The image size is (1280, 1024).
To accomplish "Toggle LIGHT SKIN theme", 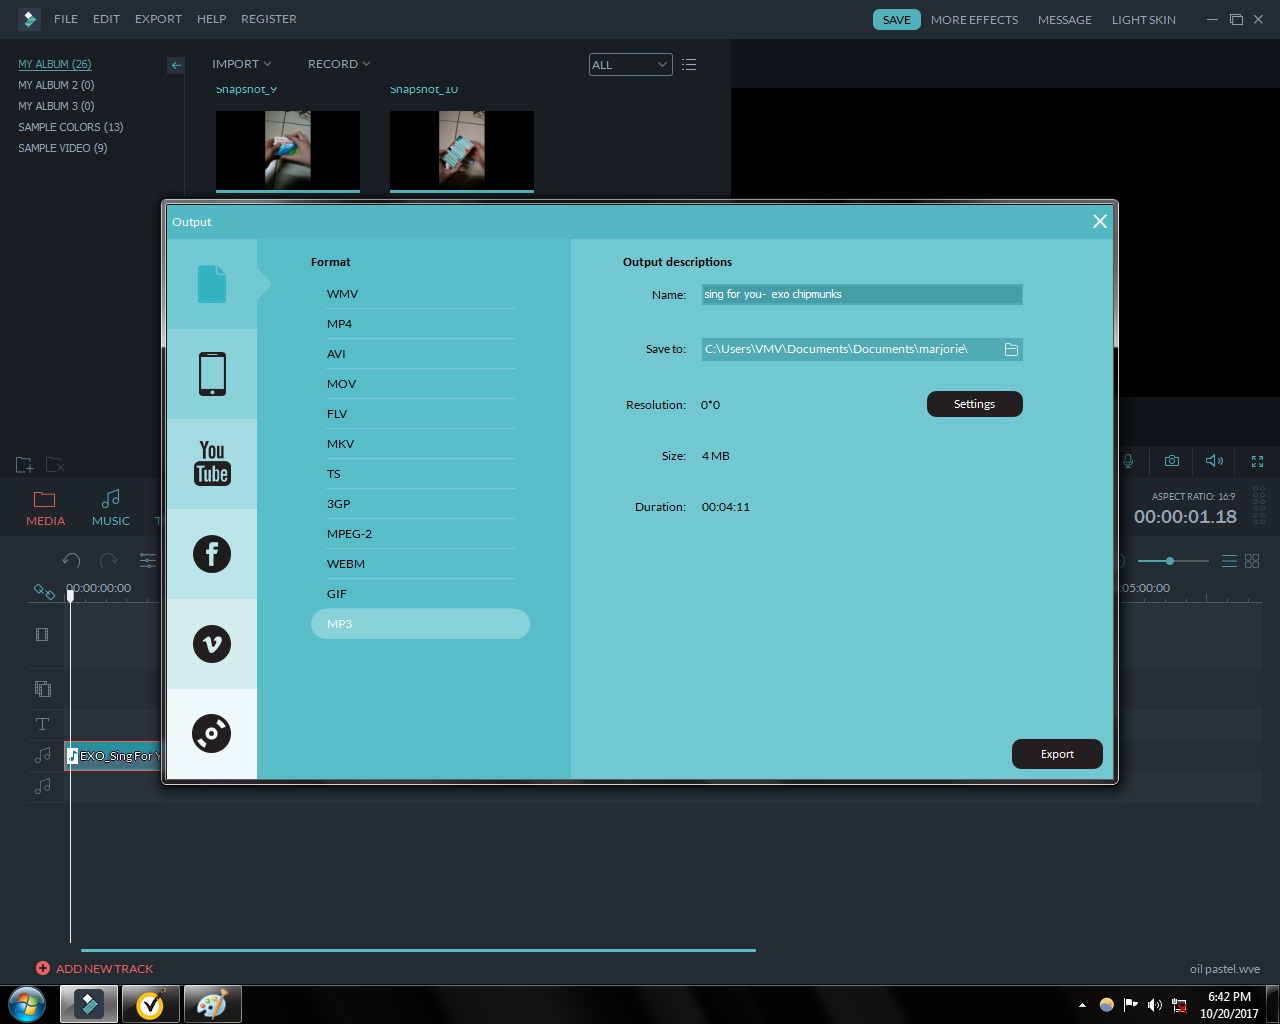I will coord(1143,20).
